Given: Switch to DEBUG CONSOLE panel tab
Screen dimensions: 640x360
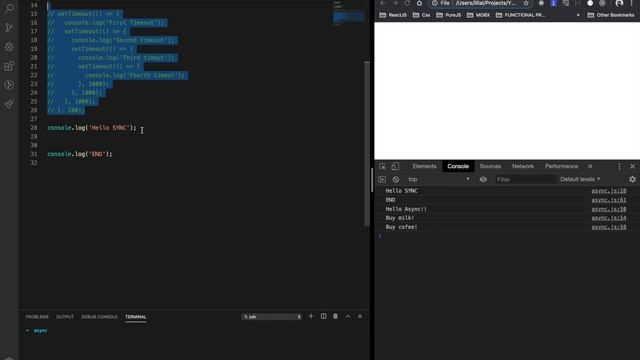Looking at the screenshot, I should (99, 317).
